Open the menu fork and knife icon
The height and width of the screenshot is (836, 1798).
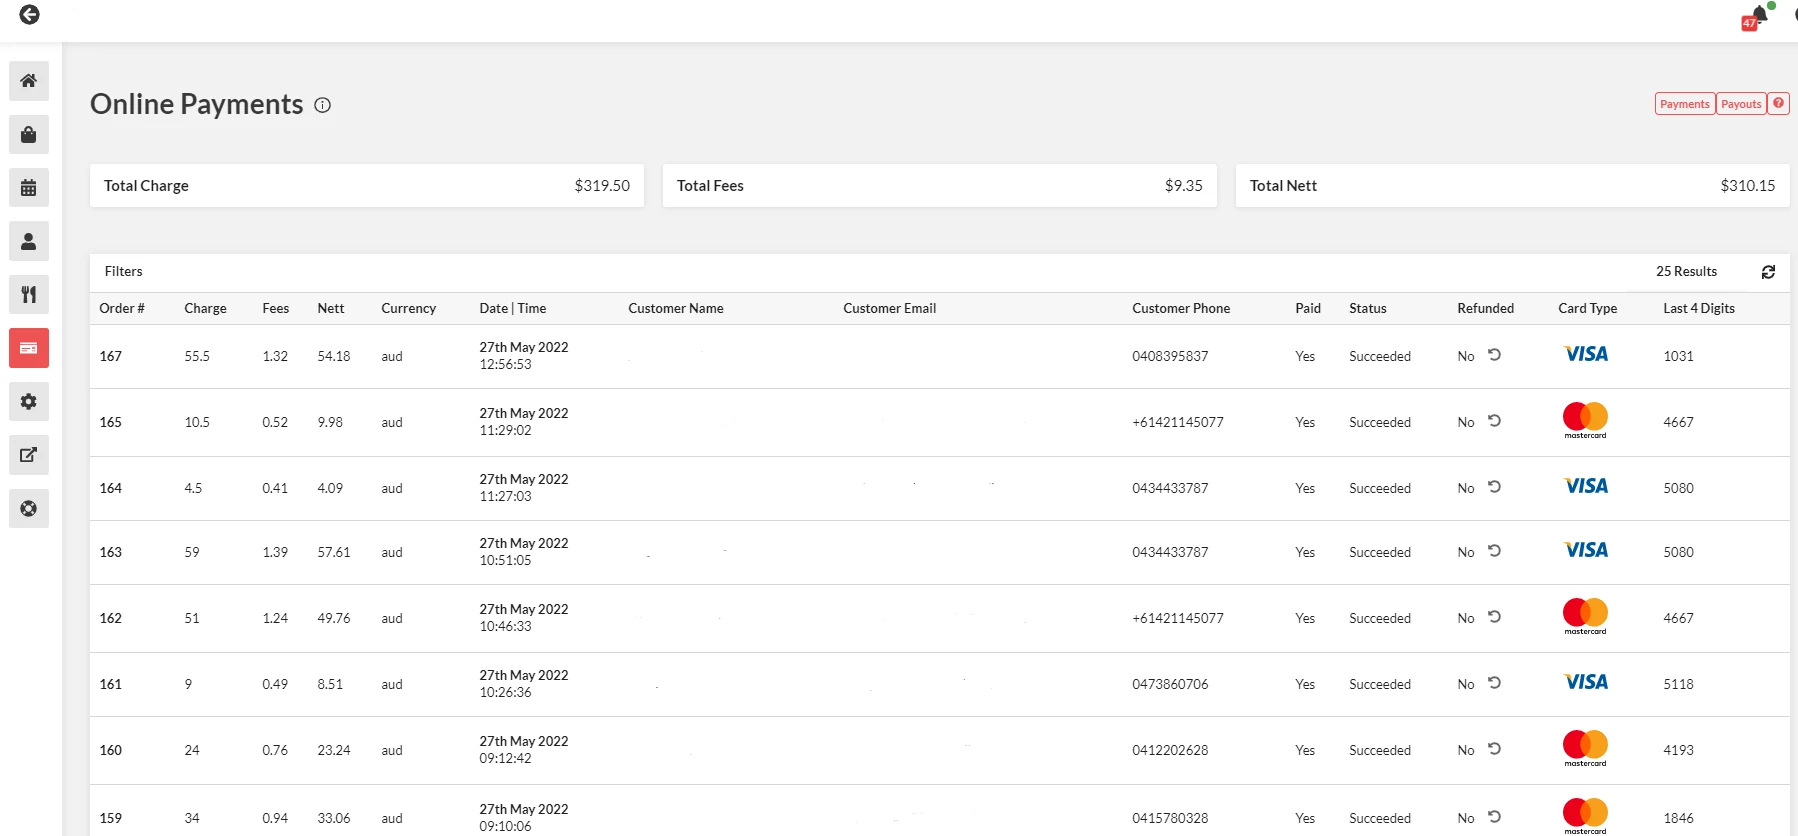pos(29,294)
